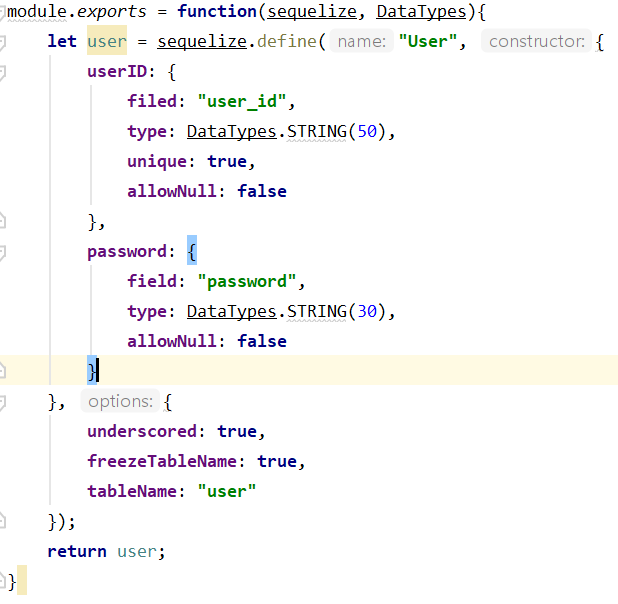Click 'type' key in the userID block
Viewport: 618px width, 604px height.
147,131
